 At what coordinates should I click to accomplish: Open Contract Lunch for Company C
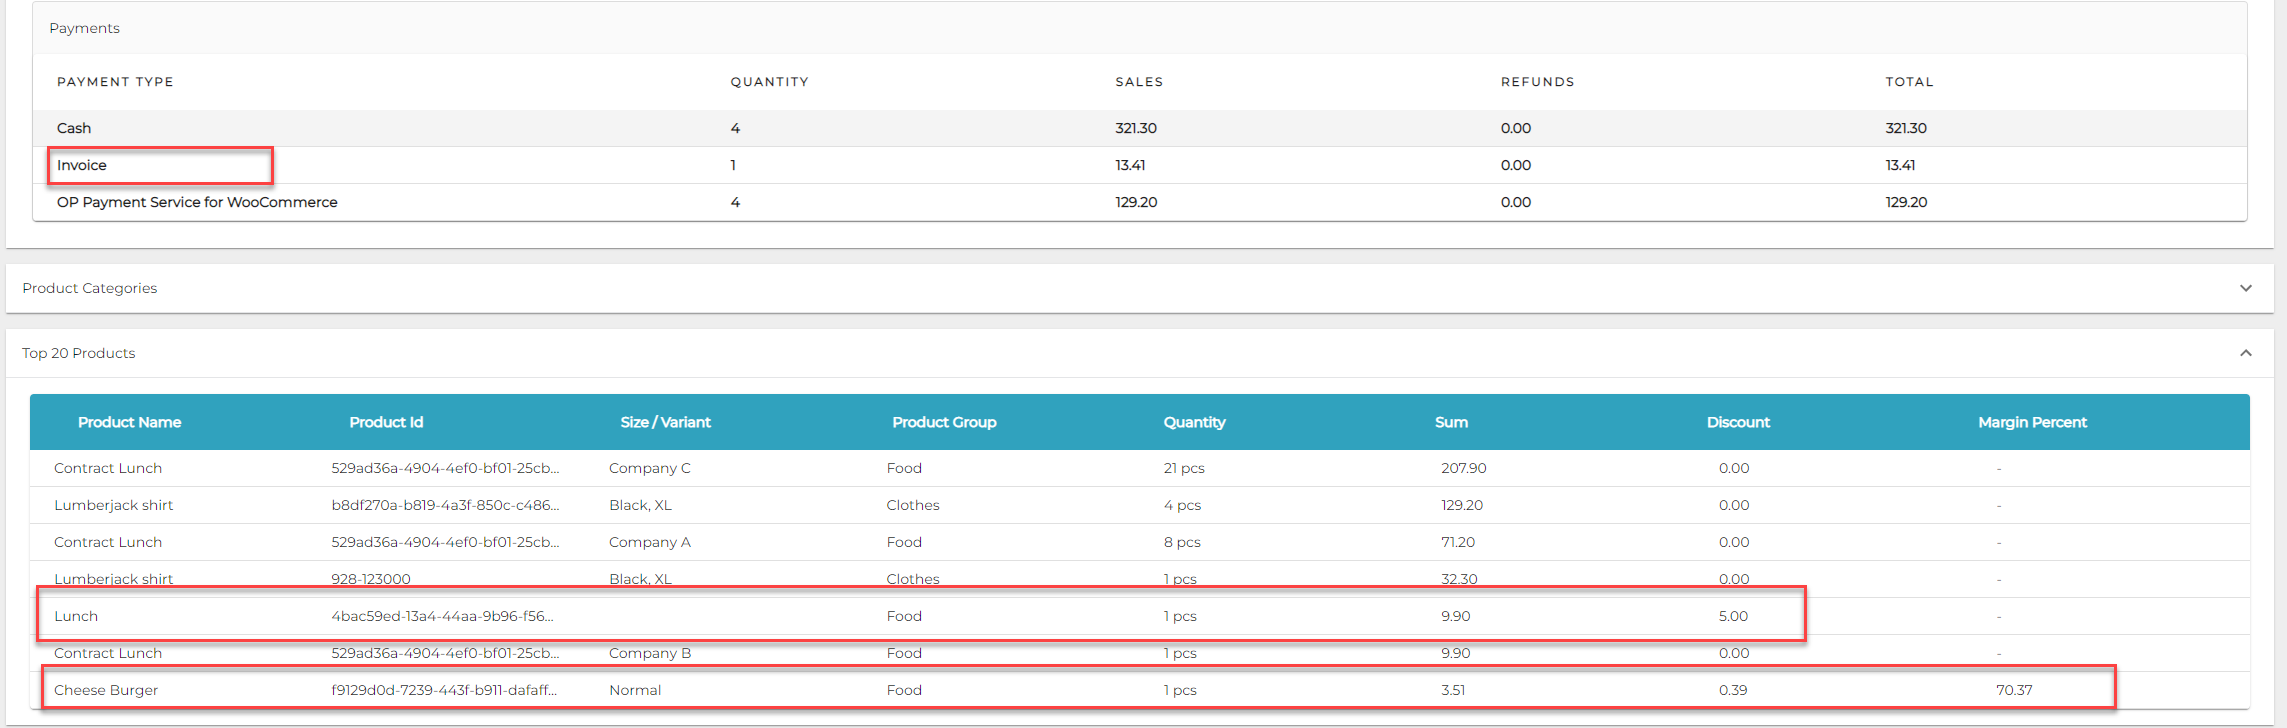coord(108,468)
